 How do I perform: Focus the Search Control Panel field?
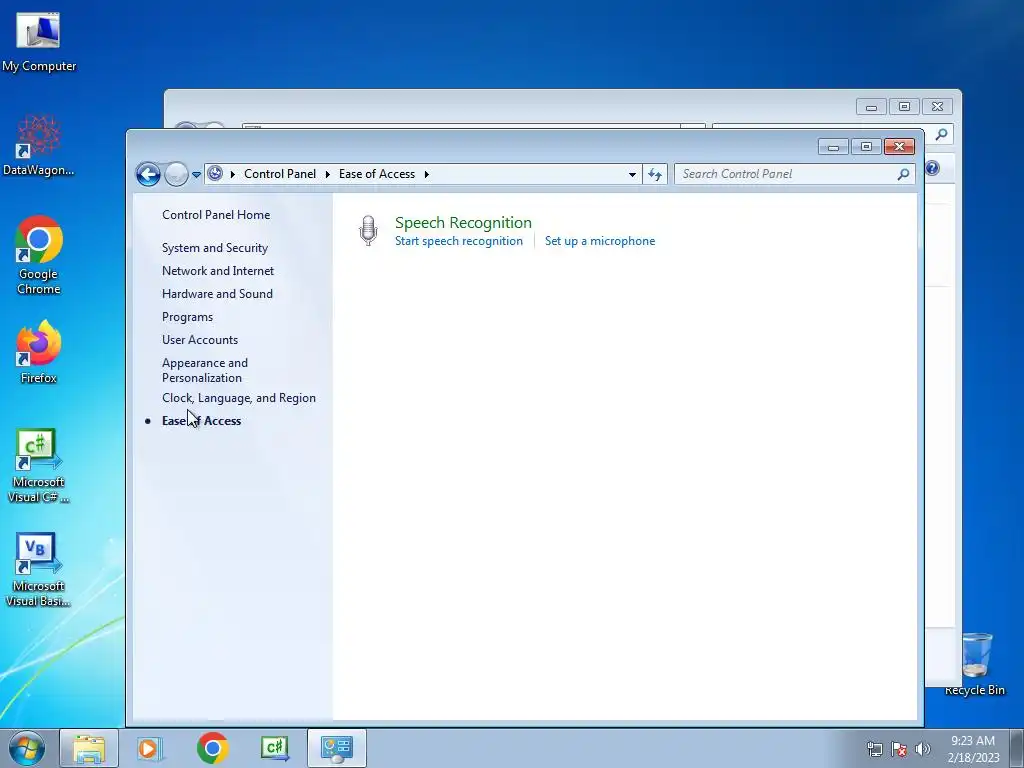(788, 174)
